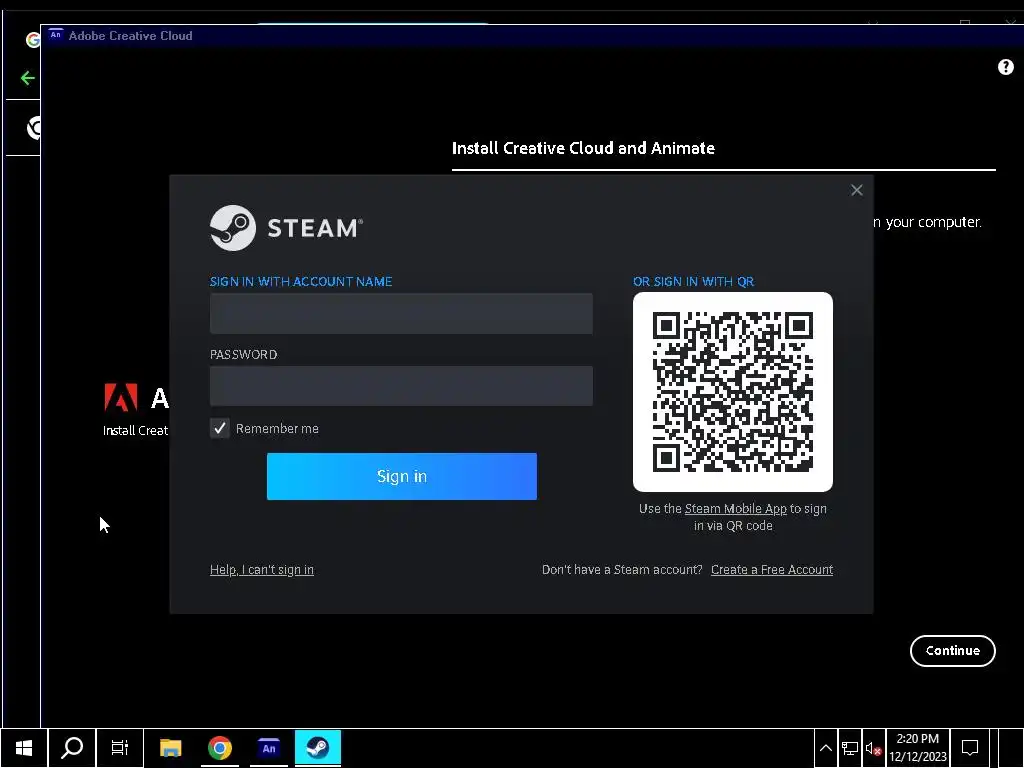
Task: Click the green back arrow in browser
Action: (x=27, y=78)
